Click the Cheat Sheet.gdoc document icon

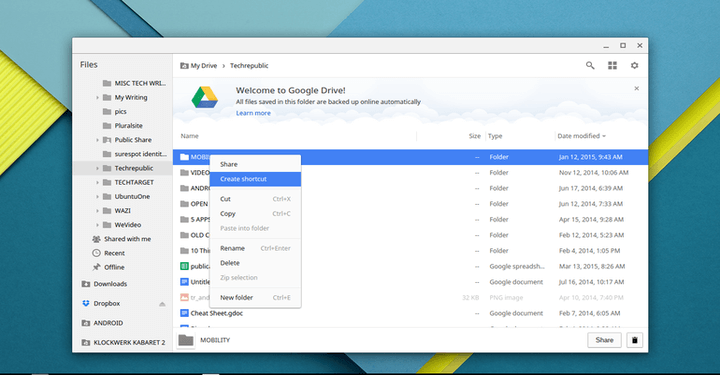click(184, 313)
